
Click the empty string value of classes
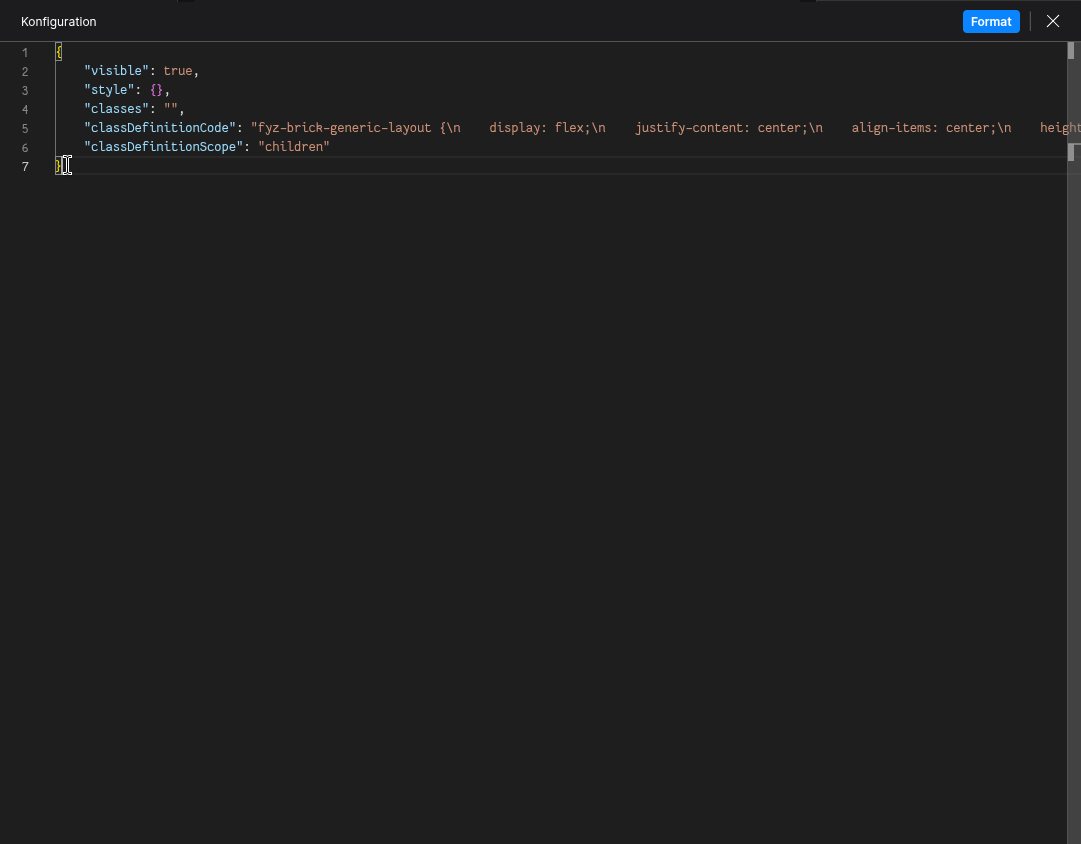pyautogui.click(x=171, y=108)
